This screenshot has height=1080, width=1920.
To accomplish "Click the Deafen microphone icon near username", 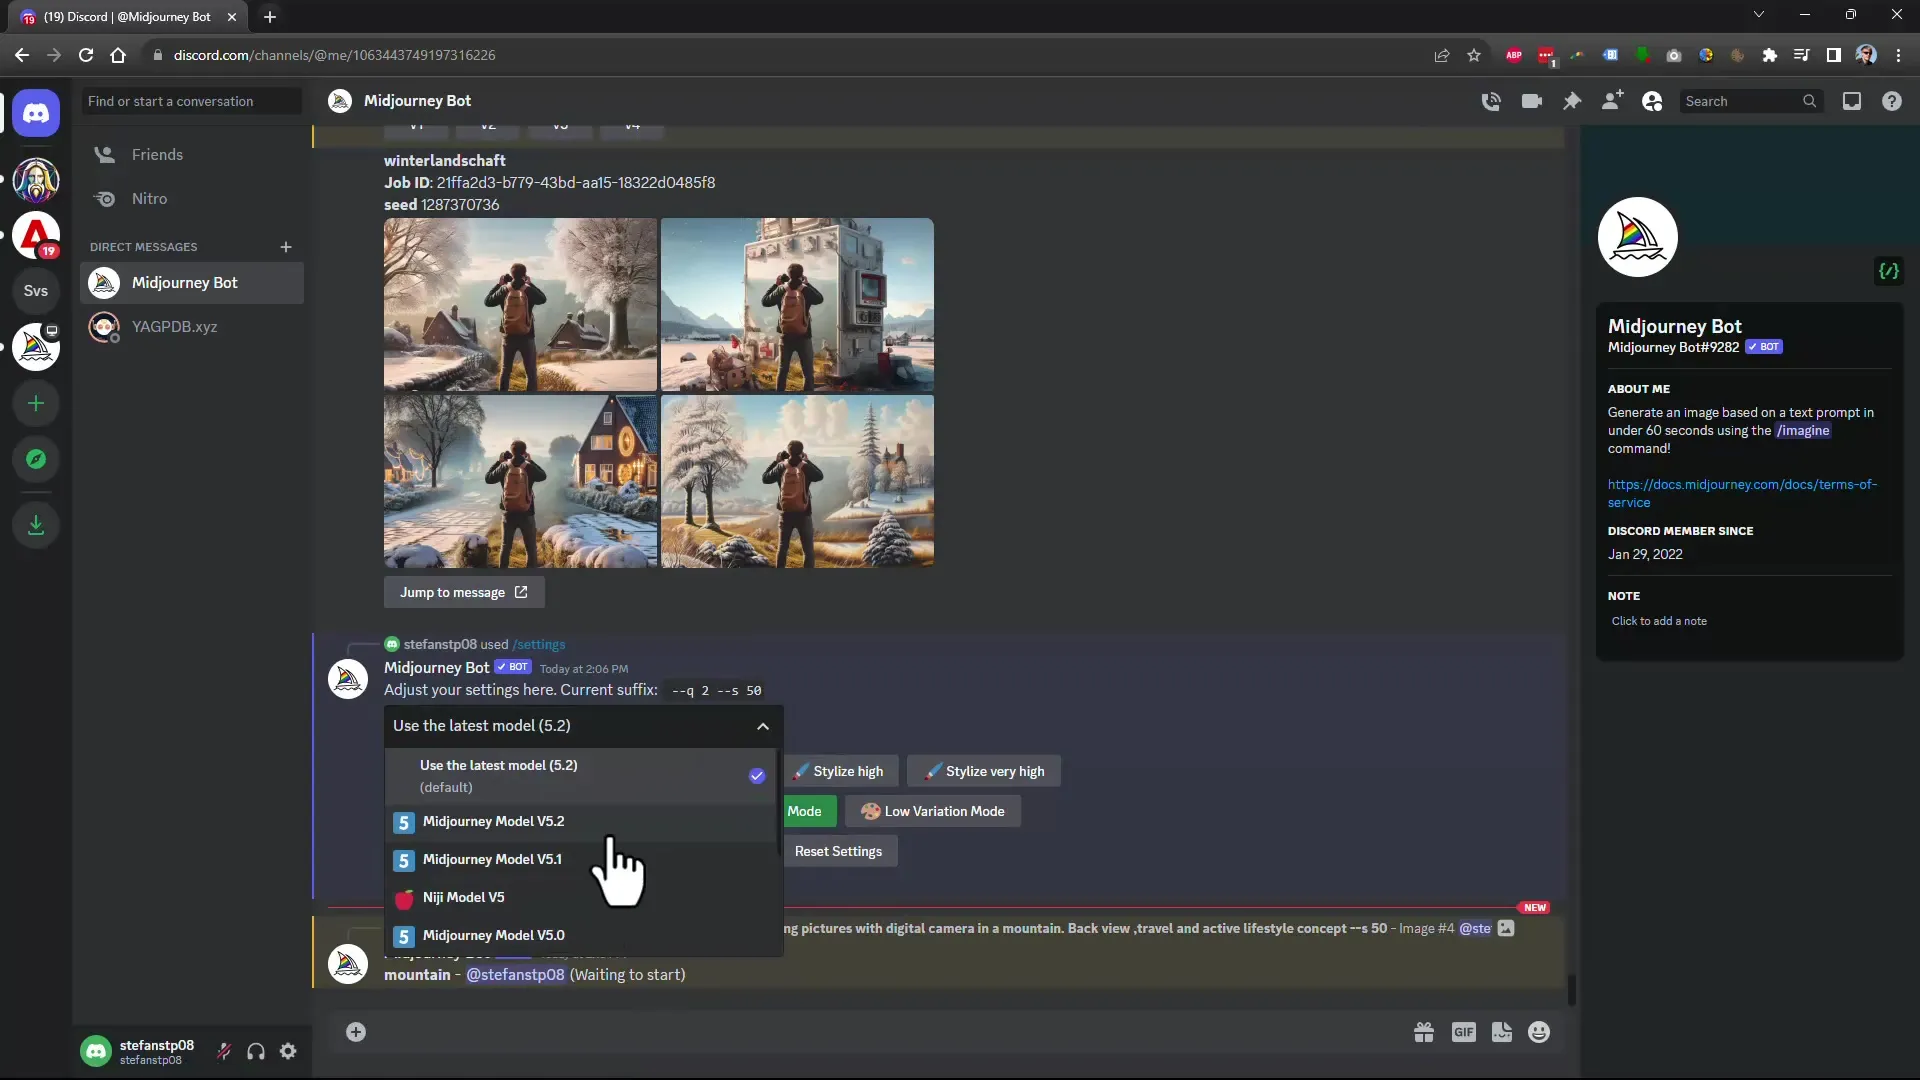I will coord(256,1051).
